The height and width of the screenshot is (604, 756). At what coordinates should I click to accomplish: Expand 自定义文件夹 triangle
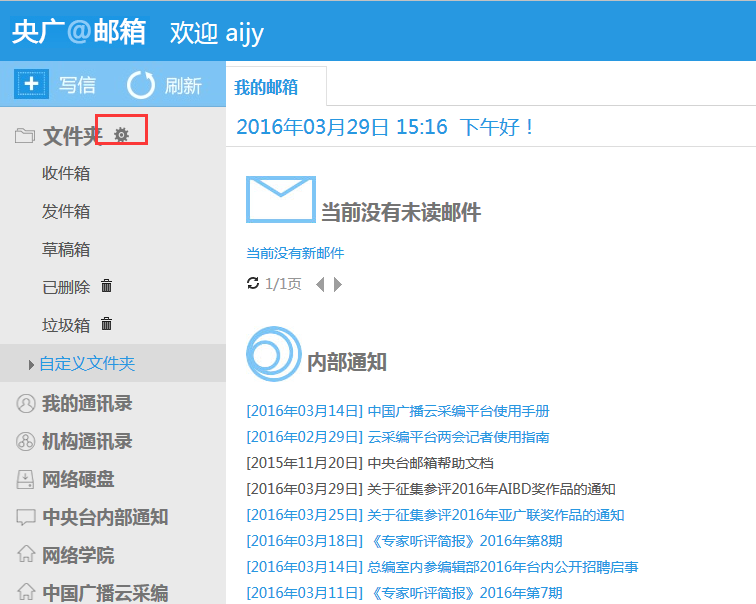(x=31, y=364)
